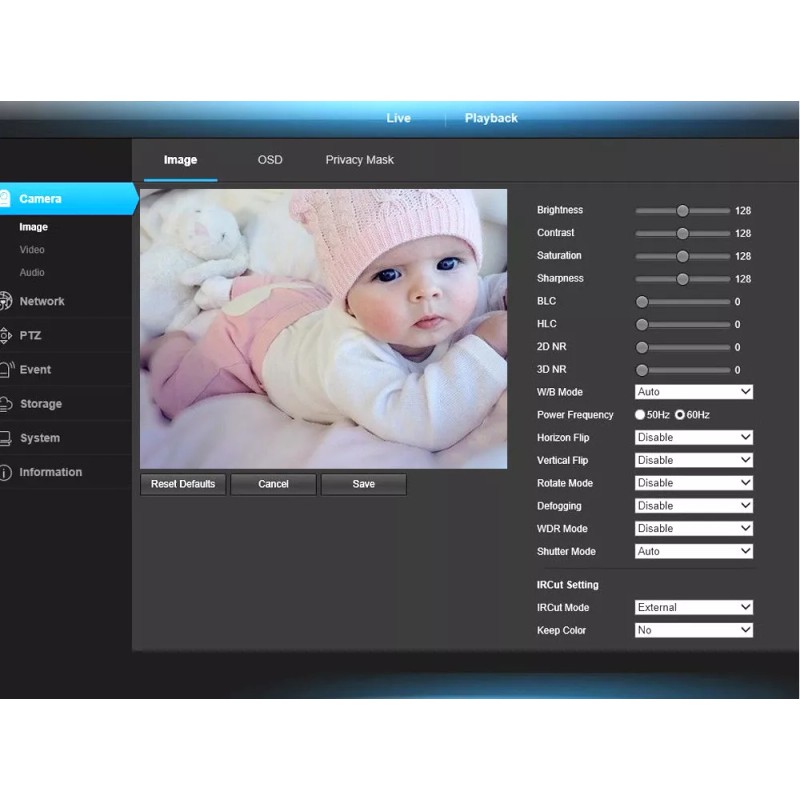Screen dimensions: 800x800
Task: Click the Save button
Action: (363, 484)
